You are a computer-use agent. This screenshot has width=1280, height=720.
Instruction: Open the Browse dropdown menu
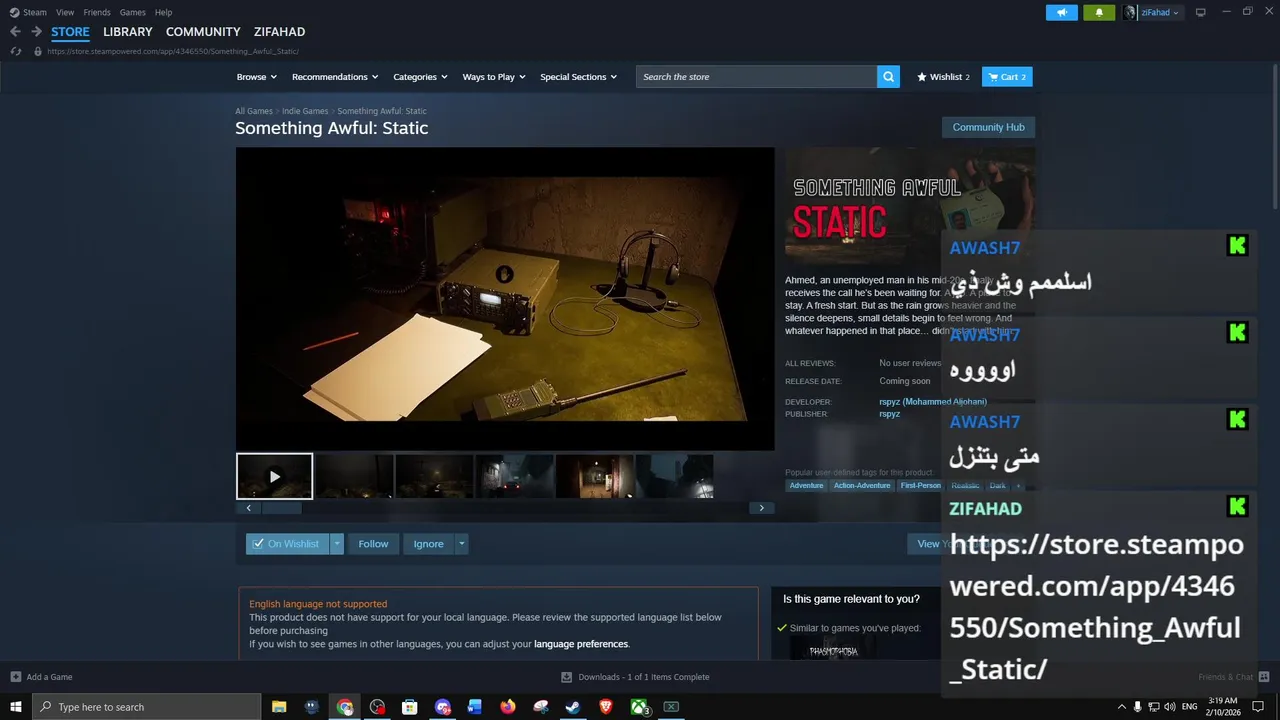point(257,77)
